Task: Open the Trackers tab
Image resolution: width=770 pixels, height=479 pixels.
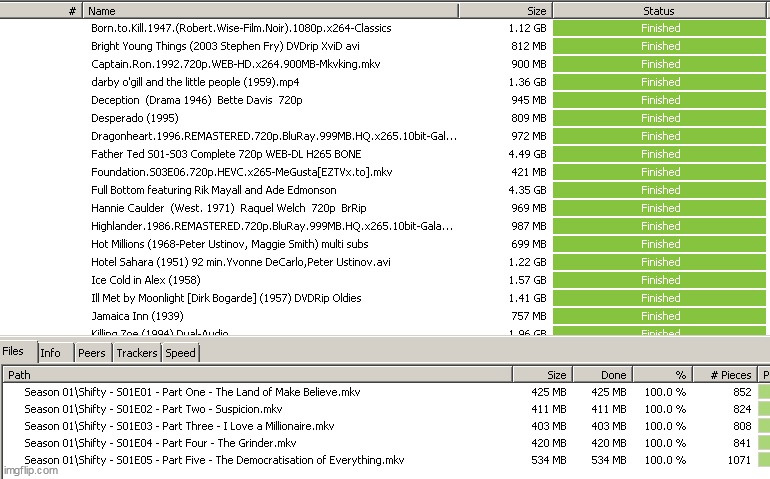Action: pyautogui.click(x=137, y=353)
